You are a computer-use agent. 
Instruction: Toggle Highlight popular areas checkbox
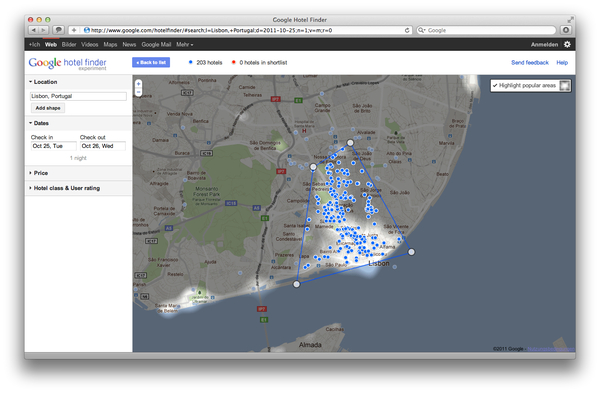(x=495, y=85)
